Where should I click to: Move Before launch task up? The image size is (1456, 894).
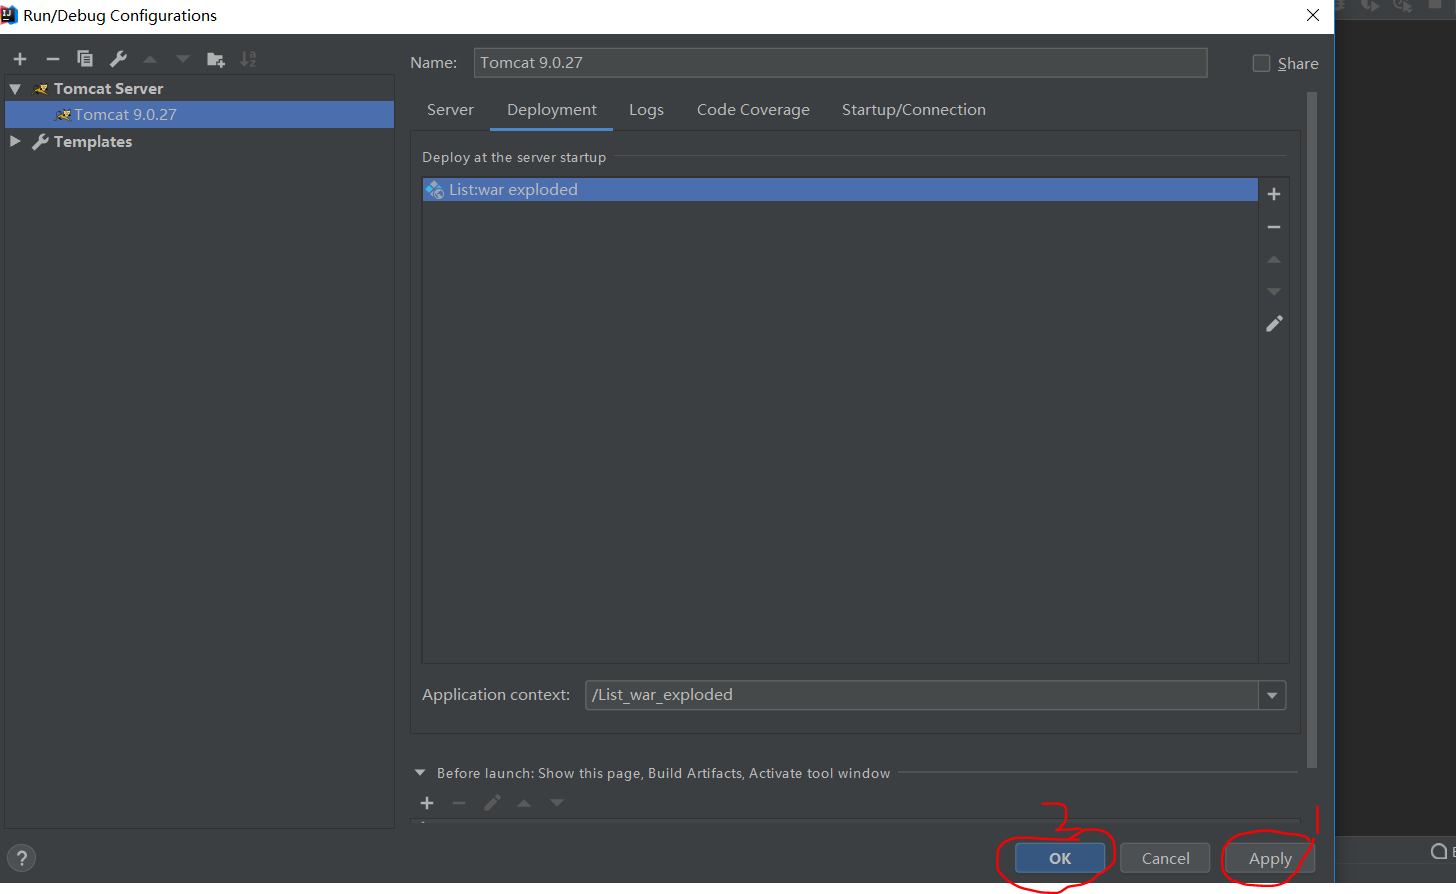524,803
